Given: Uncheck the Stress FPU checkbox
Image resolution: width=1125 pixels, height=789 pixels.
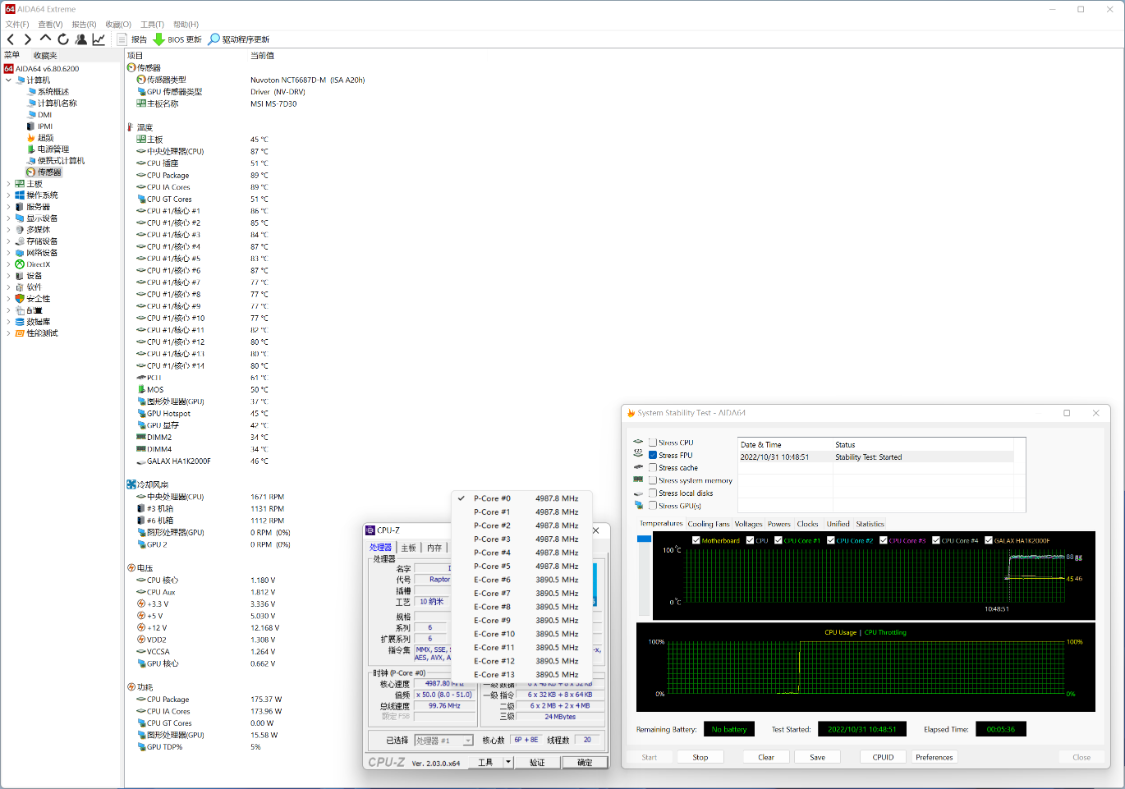Looking at the screenshot, I should 653,455.
